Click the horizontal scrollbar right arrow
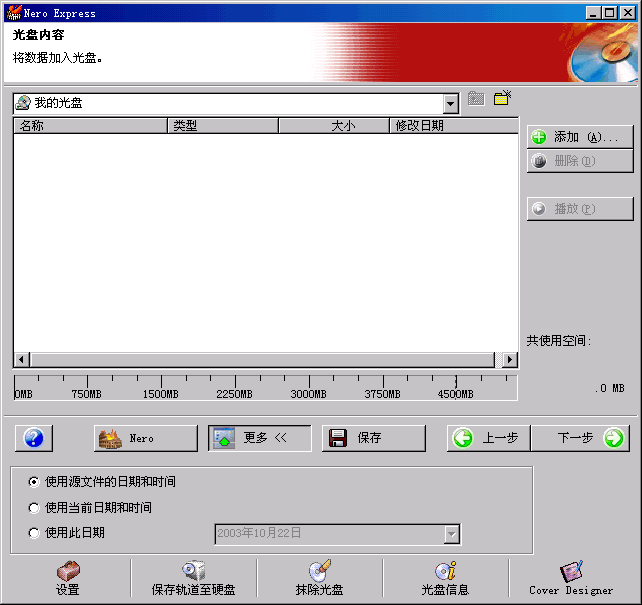This screenshot has width=642, height=605. click(509, 360)
